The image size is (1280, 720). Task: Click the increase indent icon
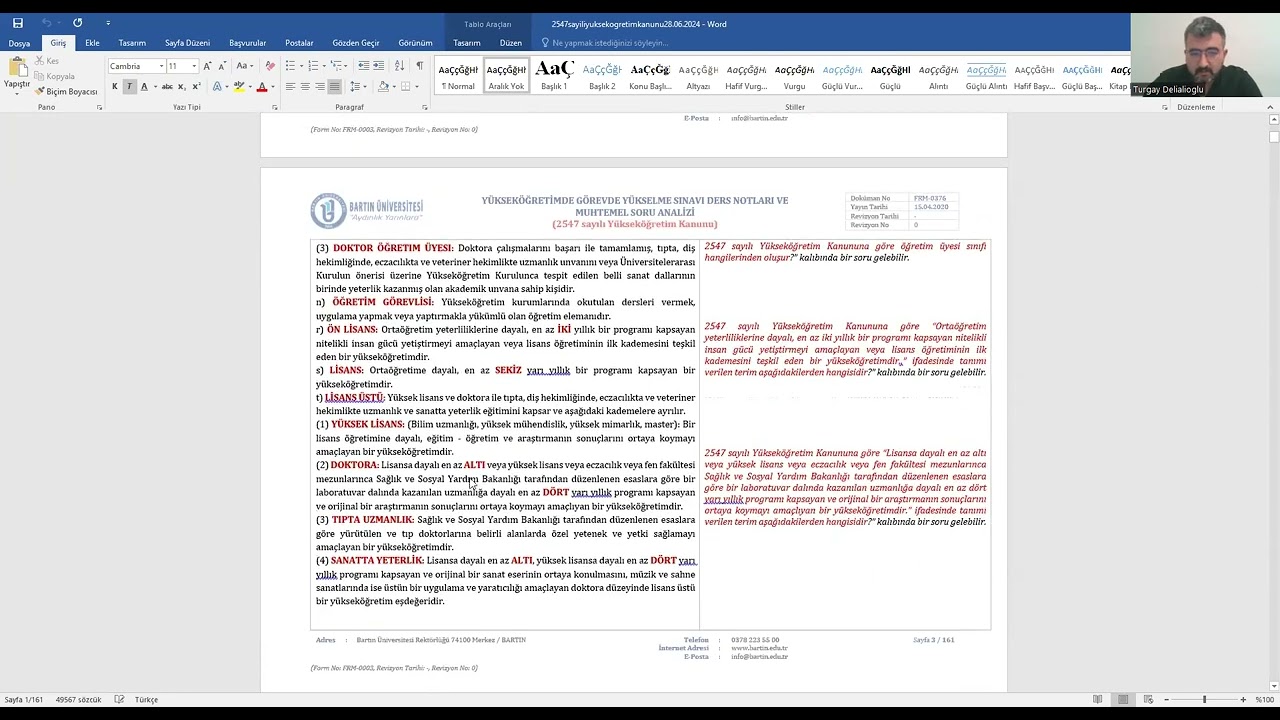(379, 66)
